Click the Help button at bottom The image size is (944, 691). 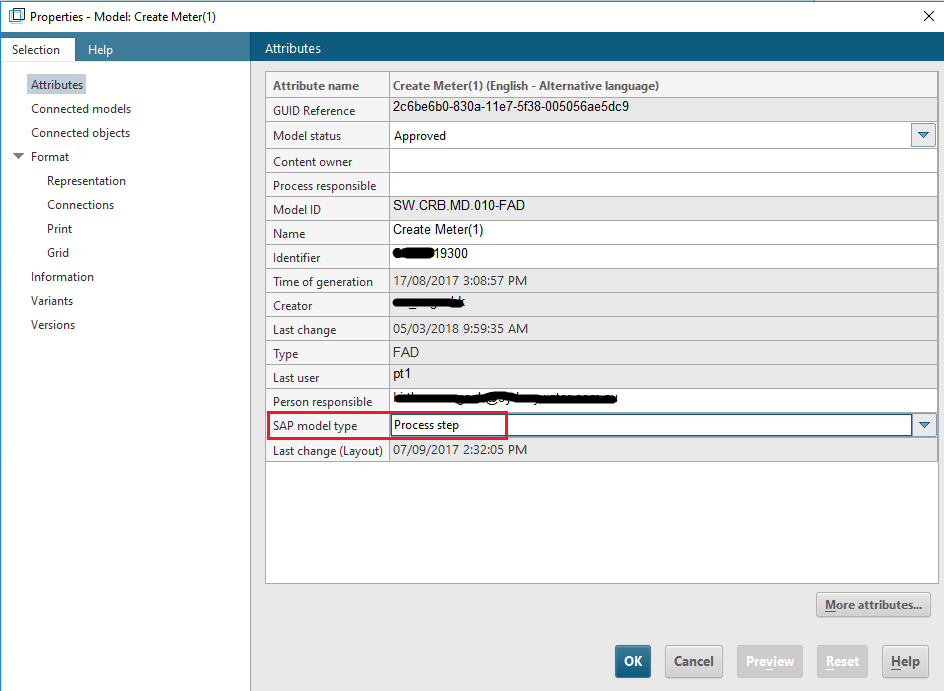904,661
